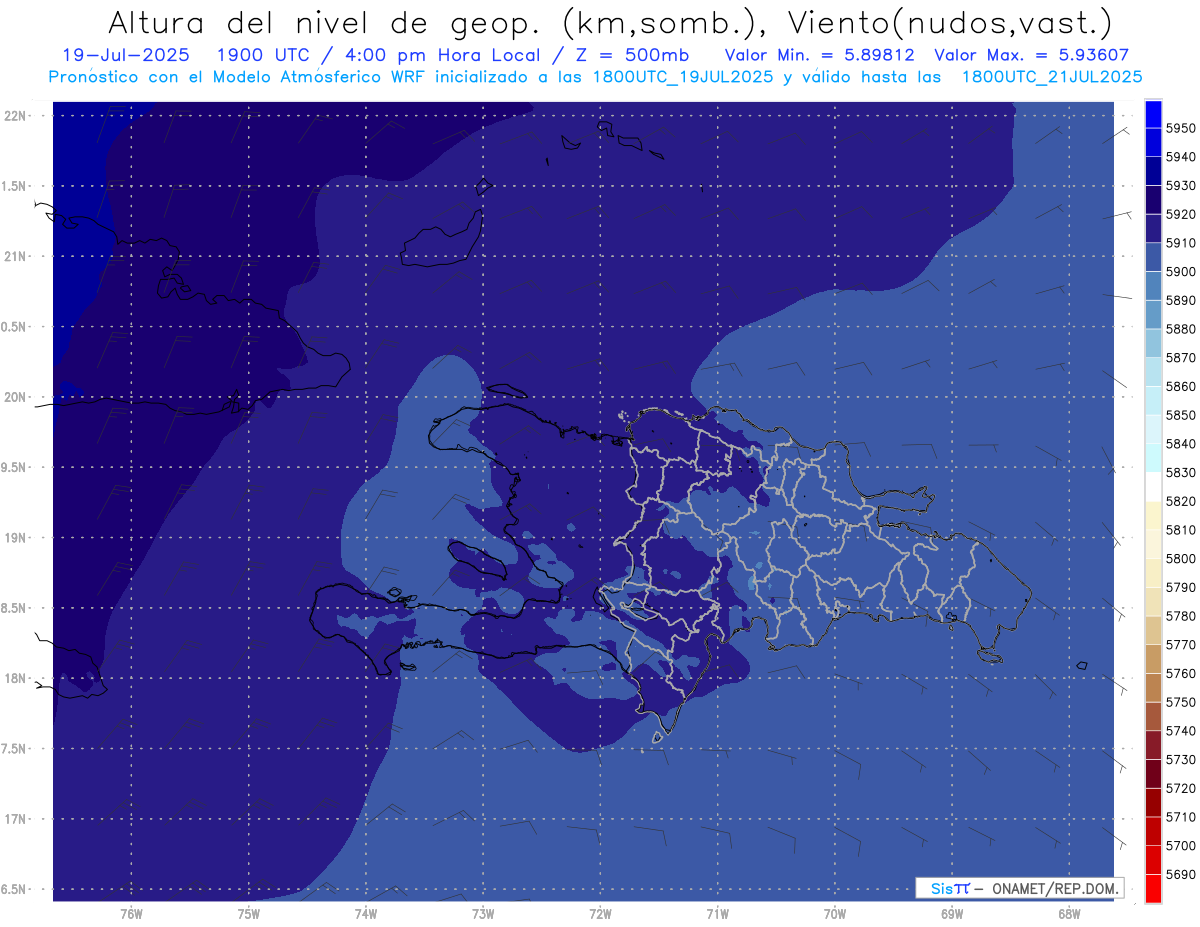
Task: Click the pressure level label 'Z = 500mb'
Action: point(632,55)
